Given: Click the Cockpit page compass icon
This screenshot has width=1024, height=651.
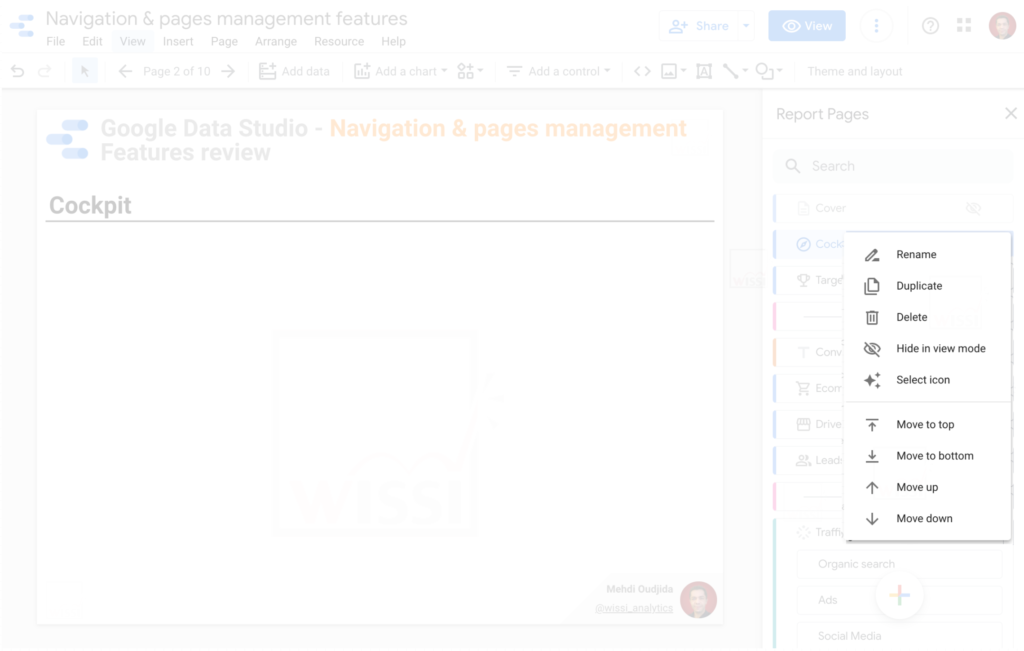Looking at the screenshot, I should pyautogui.click(x=803, y=244).
